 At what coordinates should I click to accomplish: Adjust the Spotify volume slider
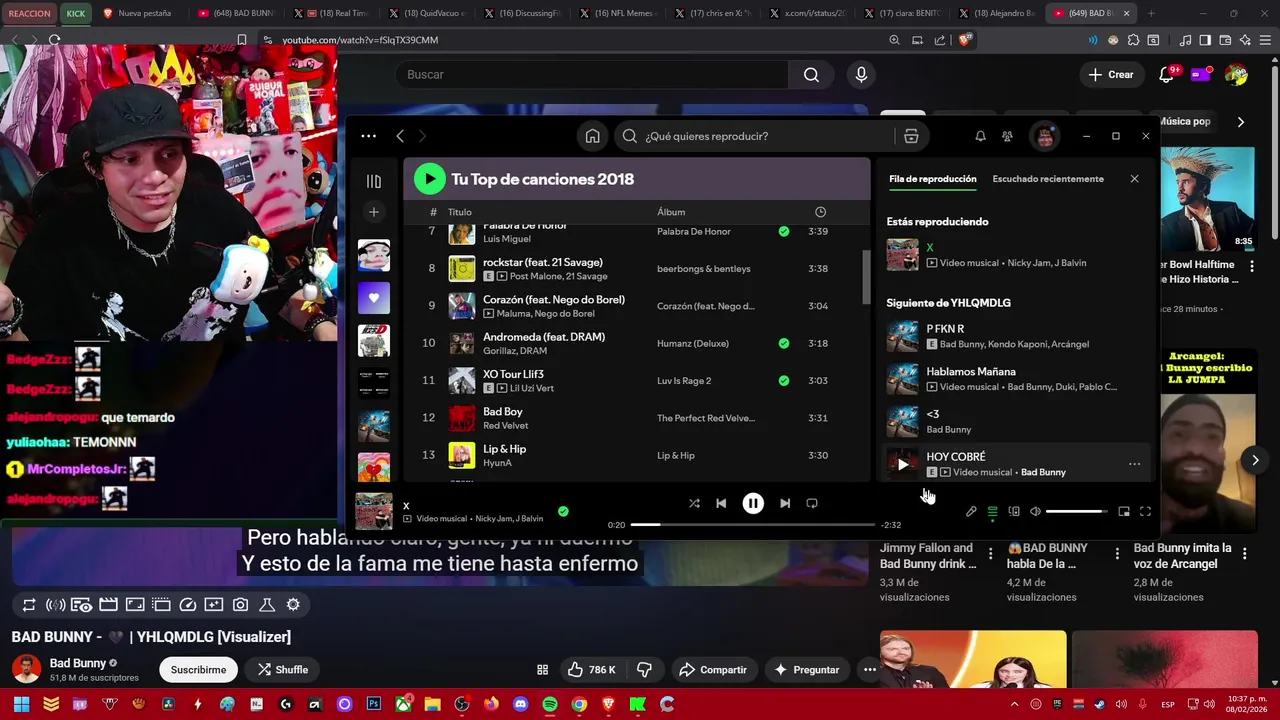(x=1077, y=512)
